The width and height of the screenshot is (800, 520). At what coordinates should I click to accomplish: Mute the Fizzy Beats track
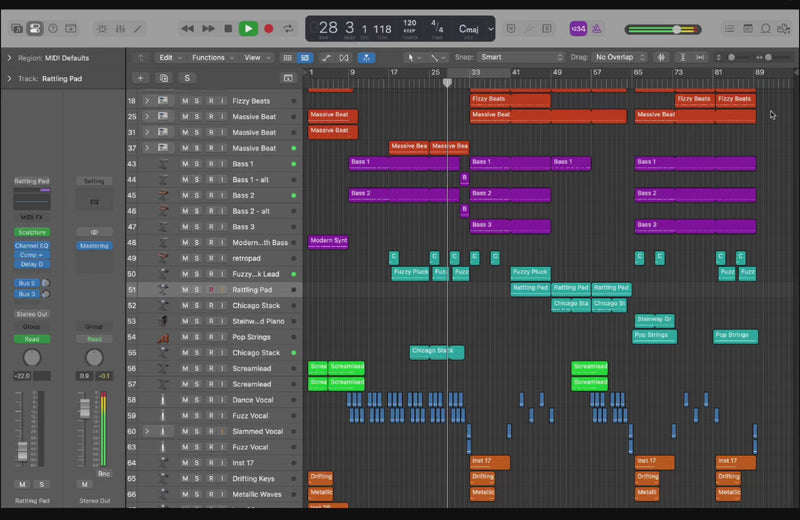184,101
